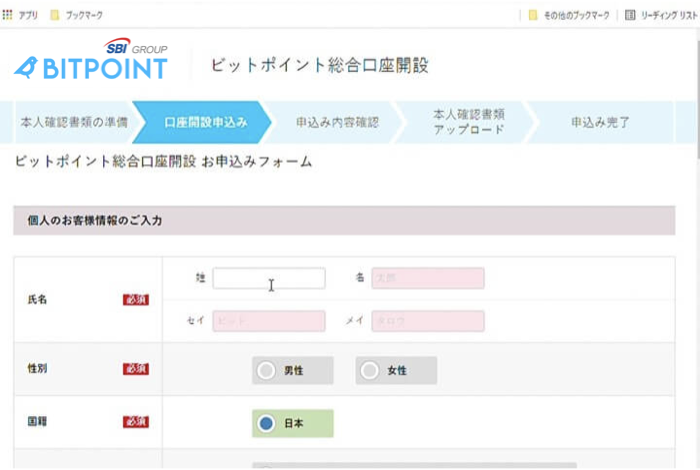Jump to the 申込み完了 step
Screen dimensions: 700x470
(x=600, y=123)
